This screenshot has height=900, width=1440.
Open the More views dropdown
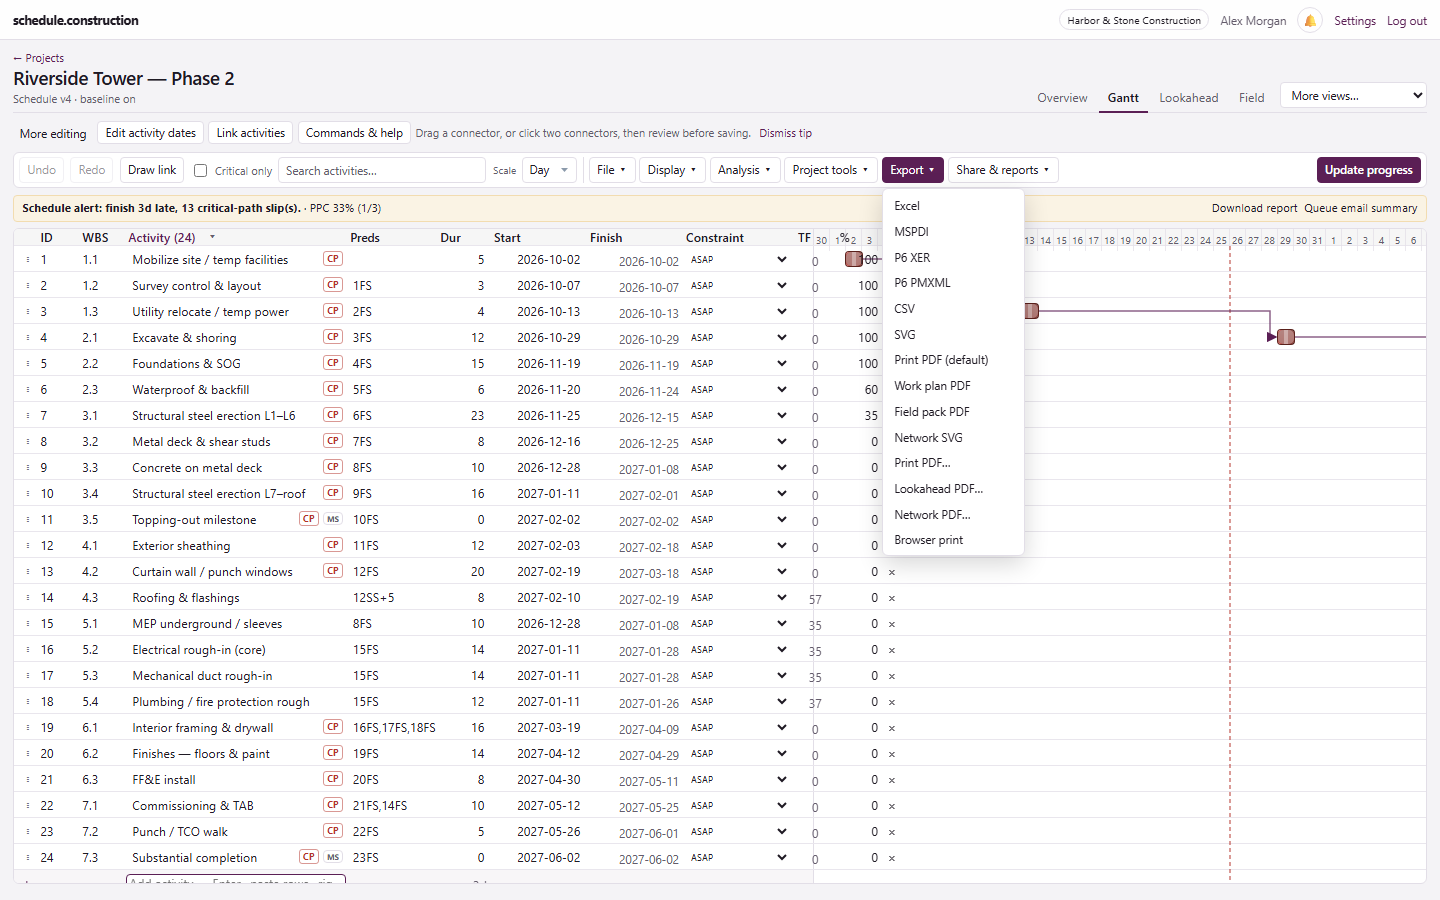[x=1353, y=96]
